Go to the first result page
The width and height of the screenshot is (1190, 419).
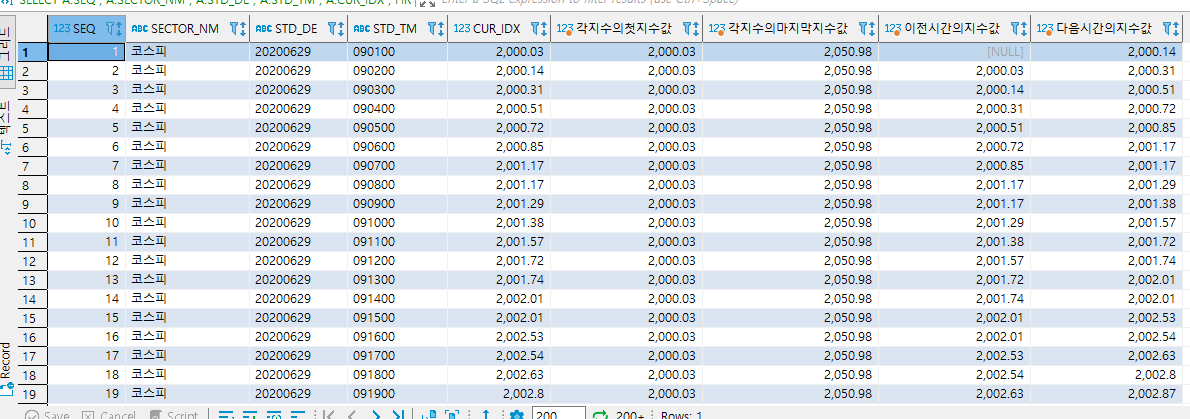click(x=328, y=415)
